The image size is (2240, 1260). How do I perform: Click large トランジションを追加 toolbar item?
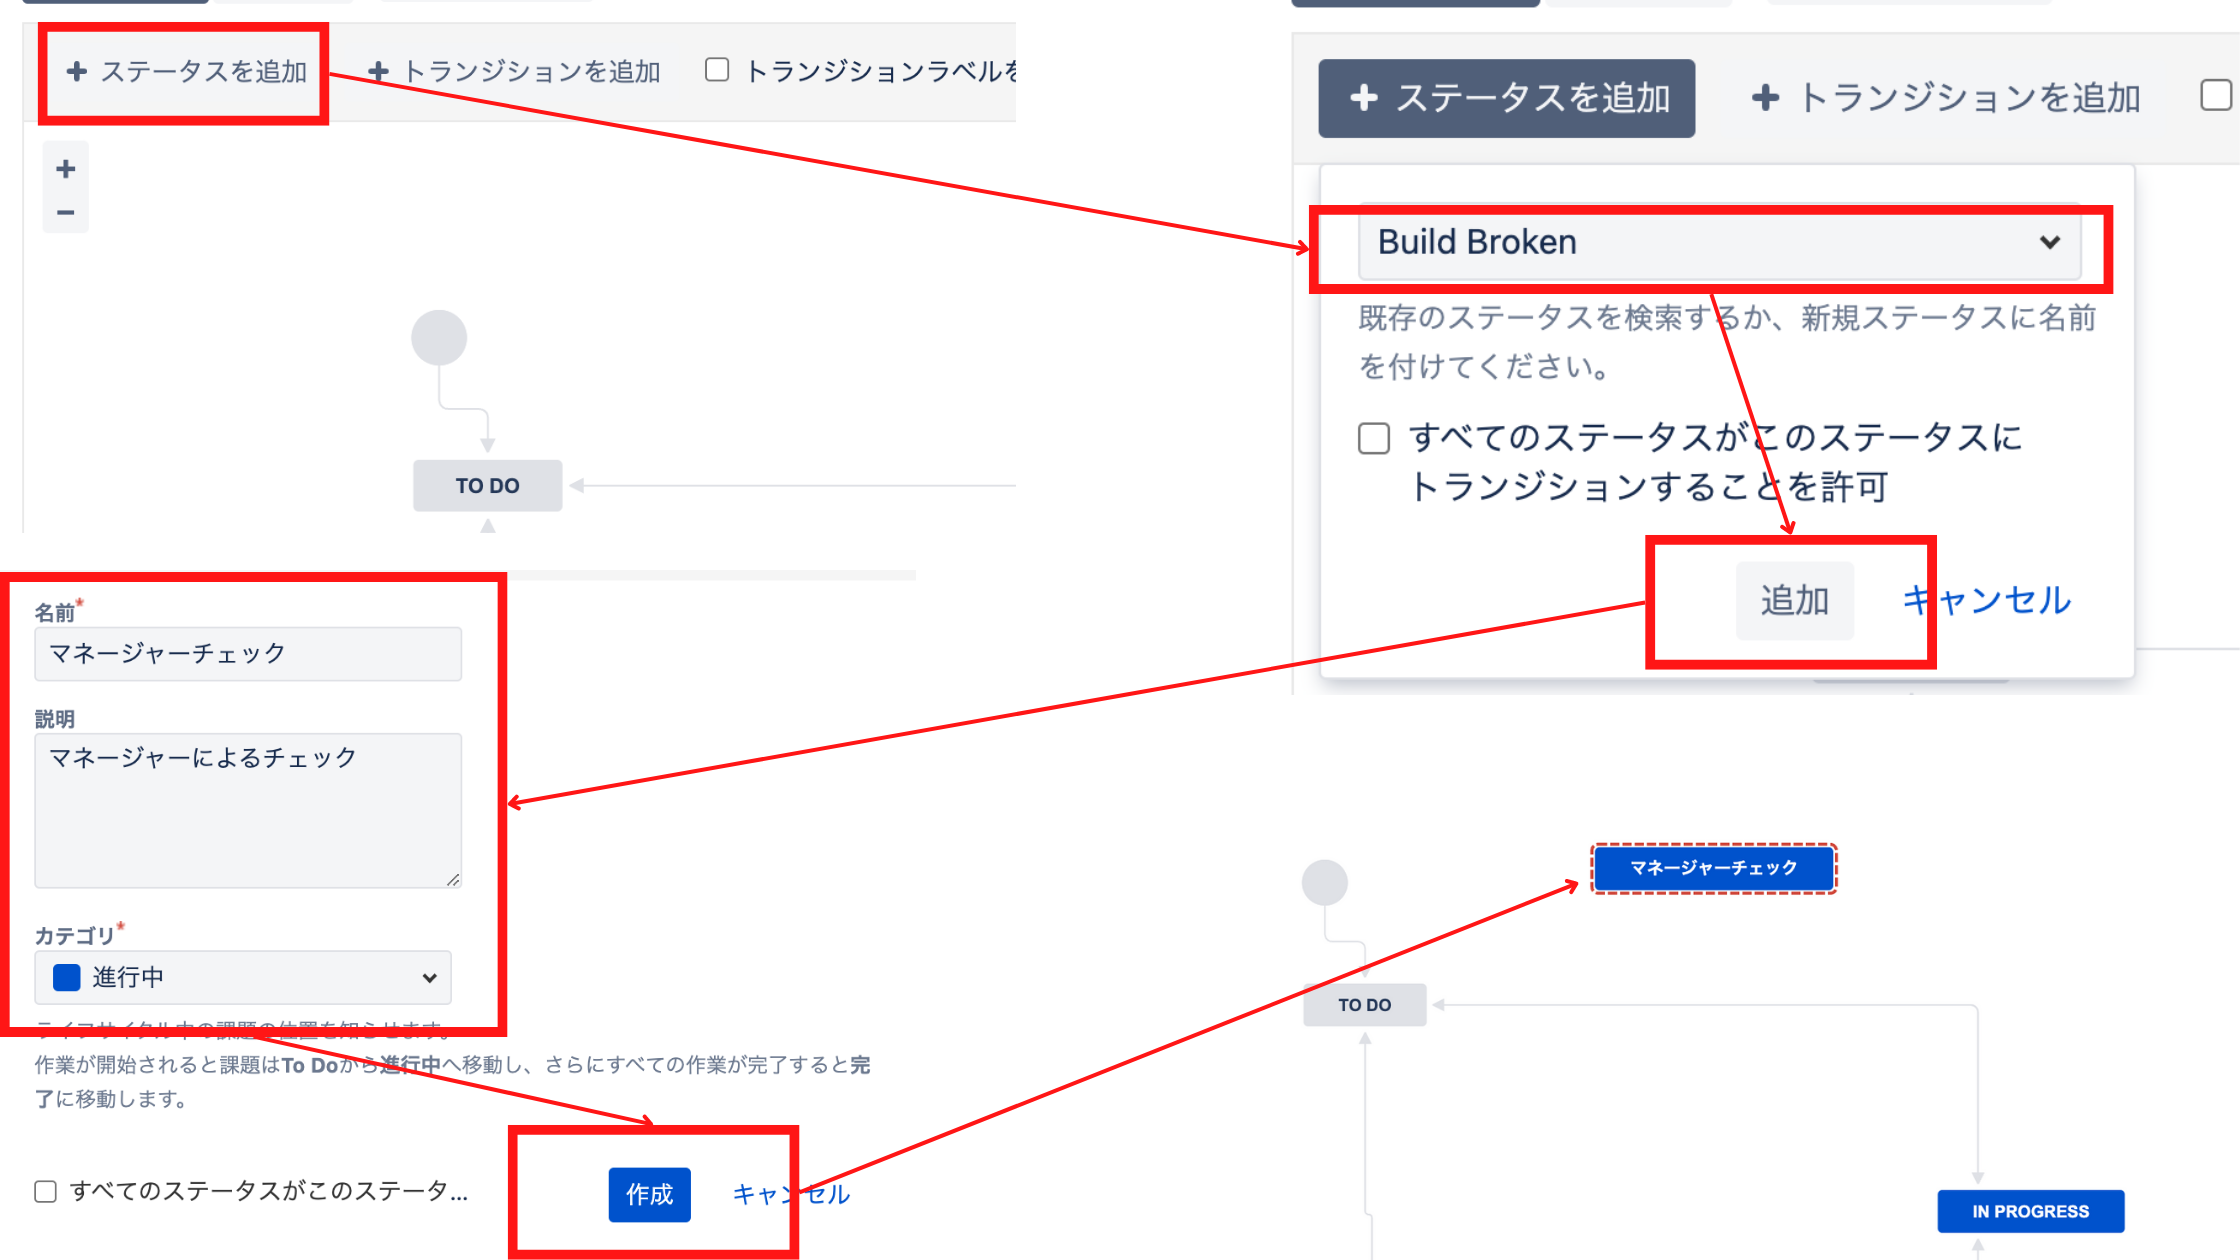point(1946,98)
